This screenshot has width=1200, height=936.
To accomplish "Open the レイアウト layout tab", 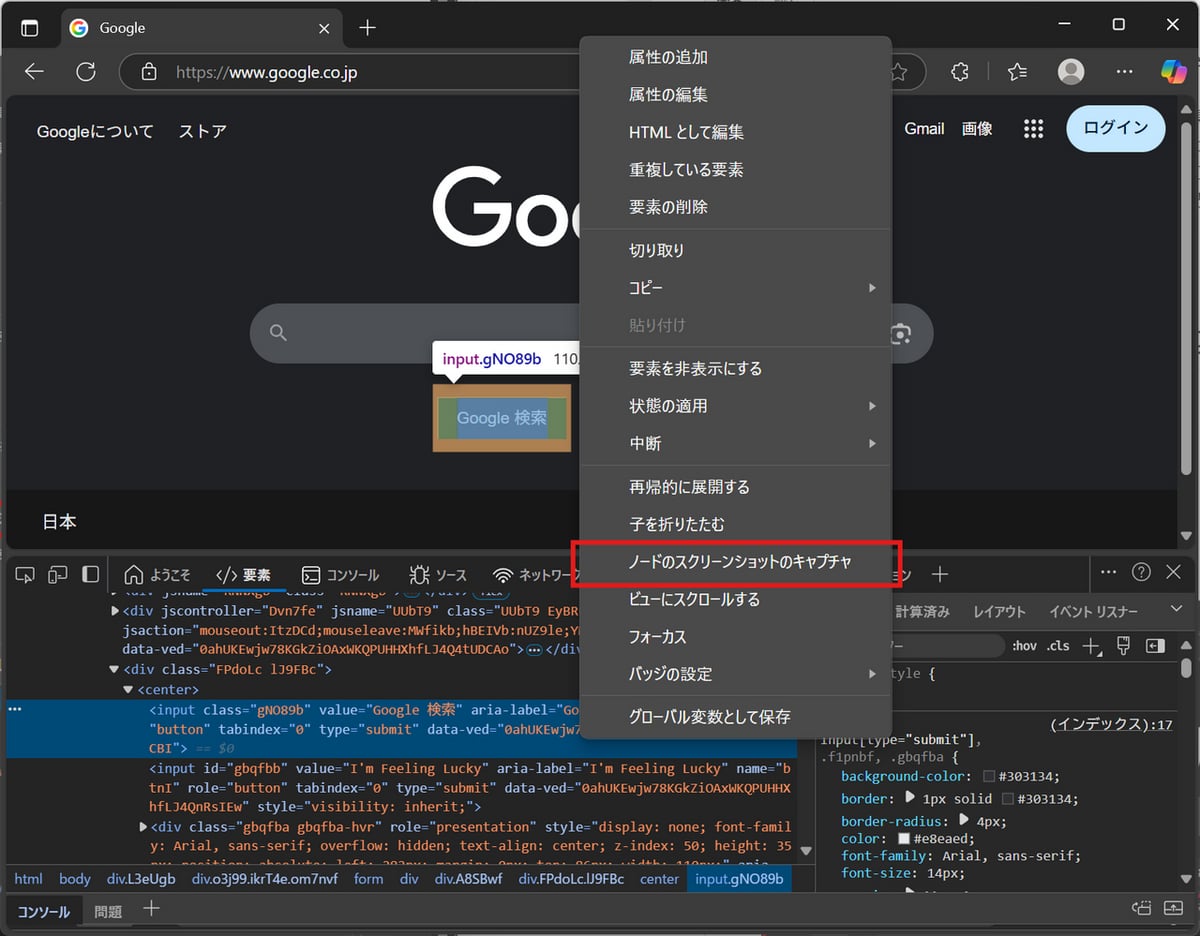I will (x=1000, y=612).
